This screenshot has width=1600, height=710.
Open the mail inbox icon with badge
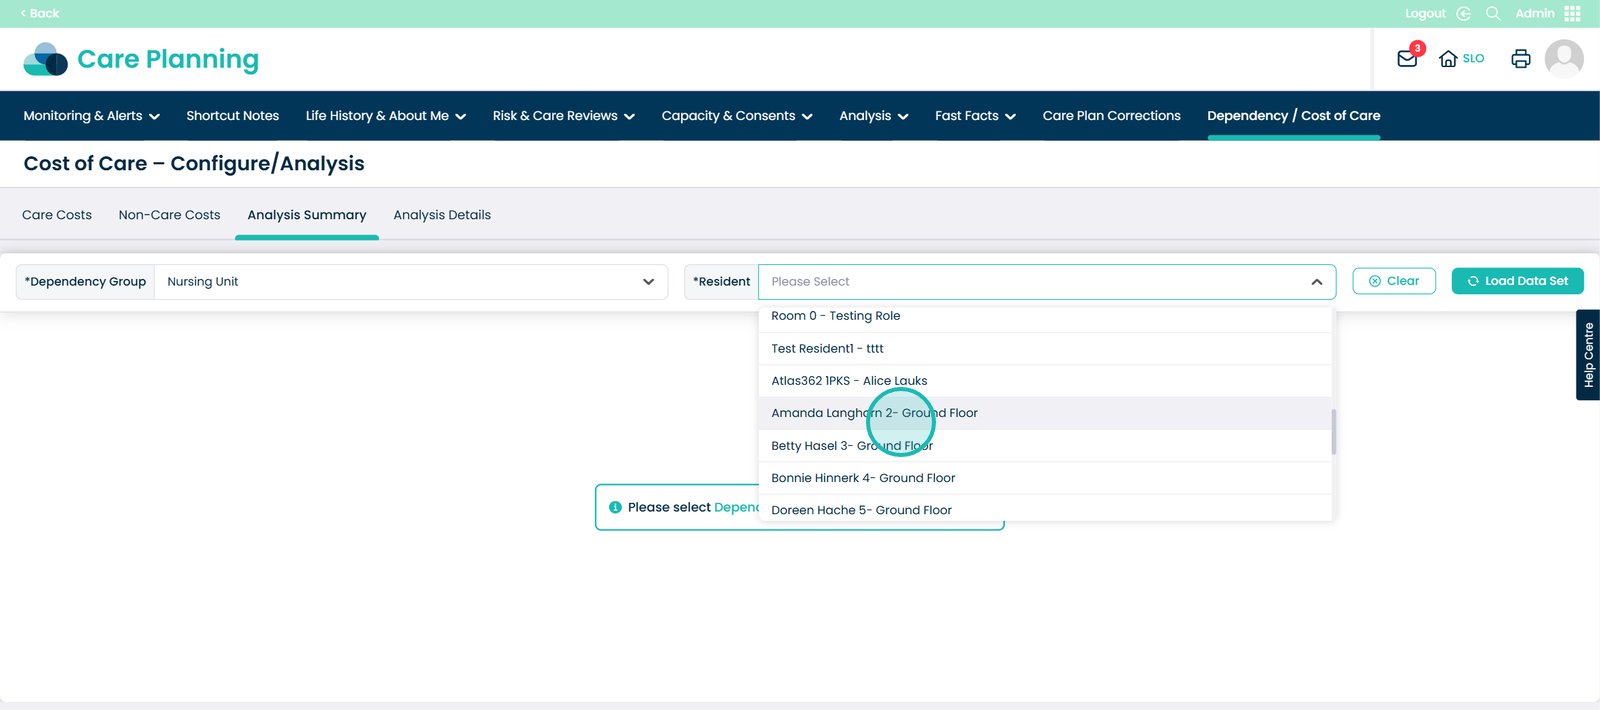pyautogui.click(x=1407, y=59)
